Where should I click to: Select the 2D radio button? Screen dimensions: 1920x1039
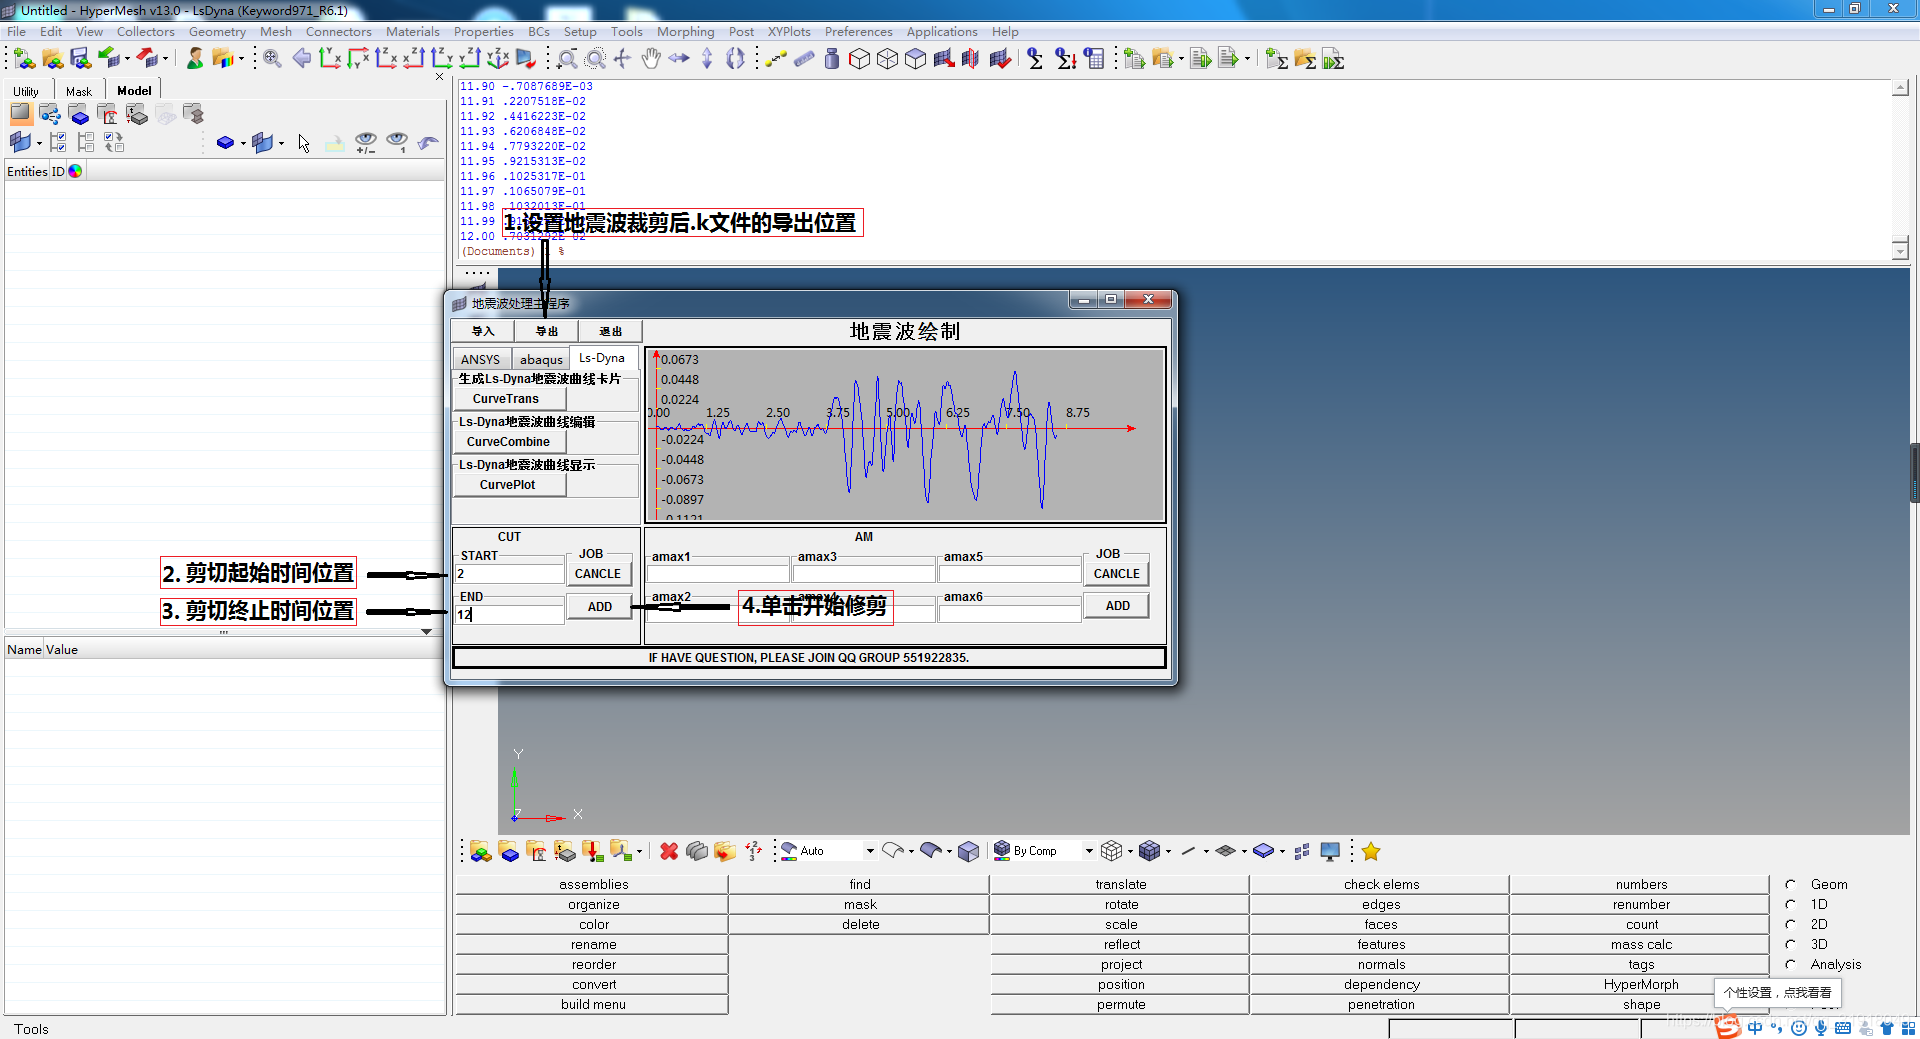pos(1791,924)
